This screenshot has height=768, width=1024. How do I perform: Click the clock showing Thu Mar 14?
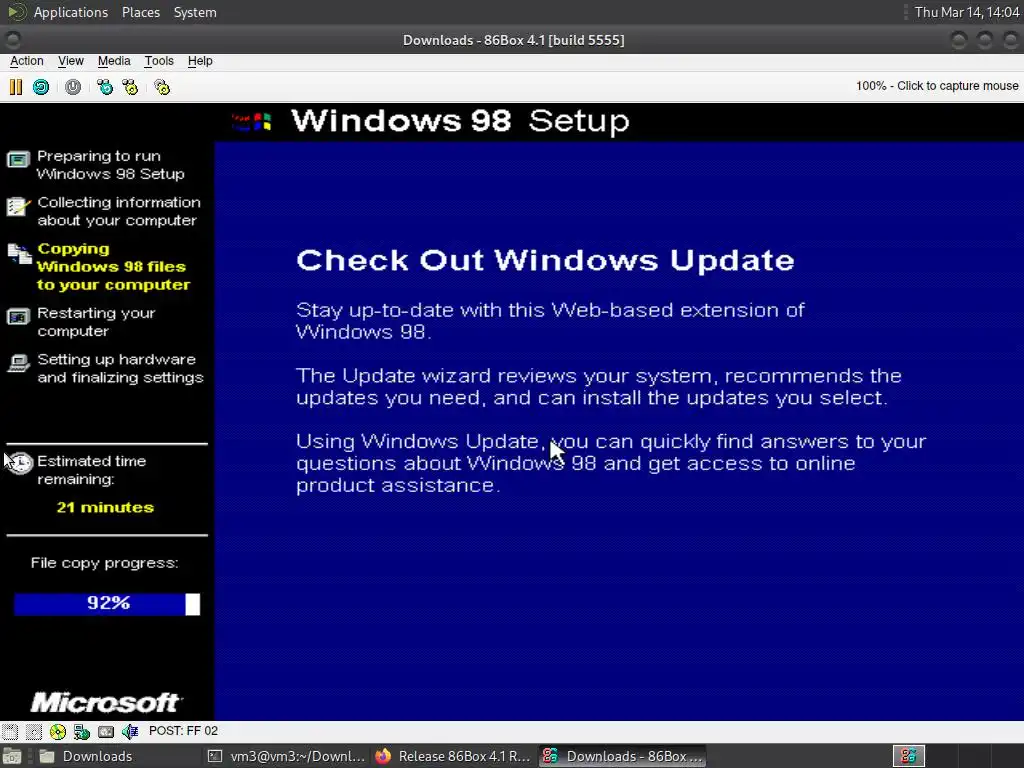point(967,12)
